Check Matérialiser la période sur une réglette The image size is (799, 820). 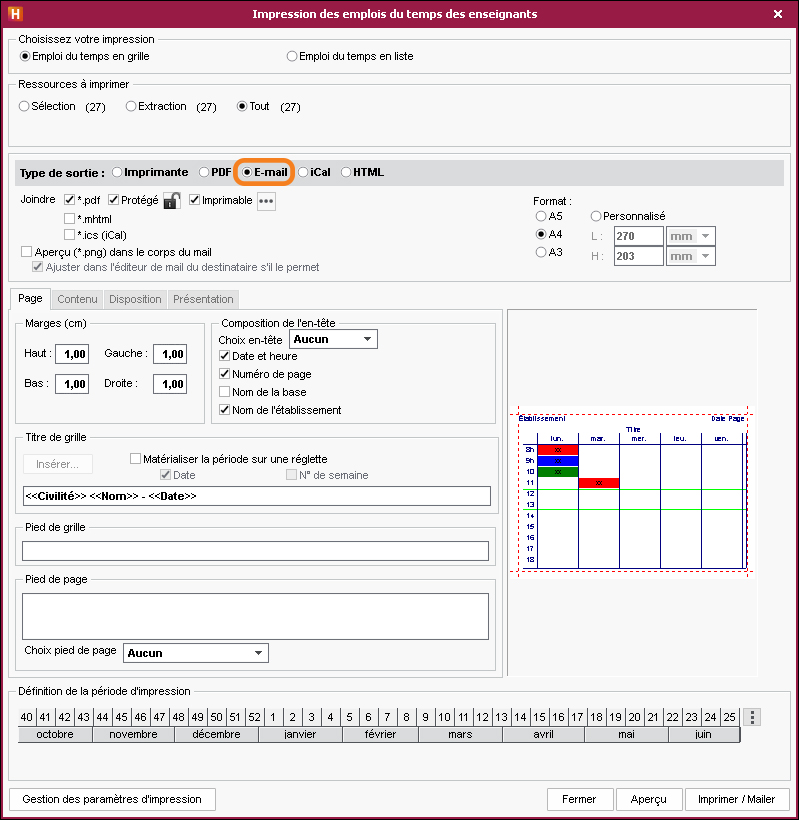pyautogui.click(x=135, y=459)
